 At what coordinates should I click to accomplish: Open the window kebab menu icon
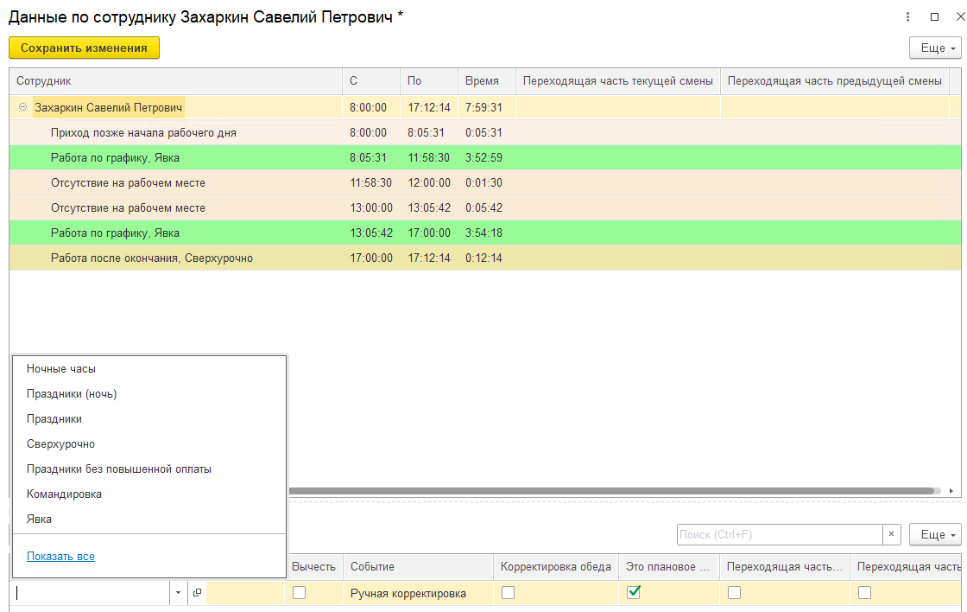908,17
